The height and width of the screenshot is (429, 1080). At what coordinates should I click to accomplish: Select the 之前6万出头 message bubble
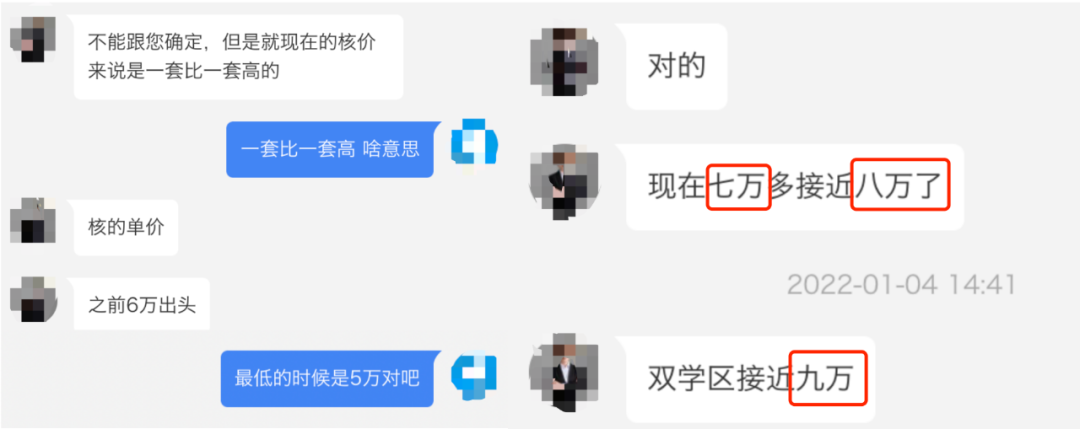point(143,305)
